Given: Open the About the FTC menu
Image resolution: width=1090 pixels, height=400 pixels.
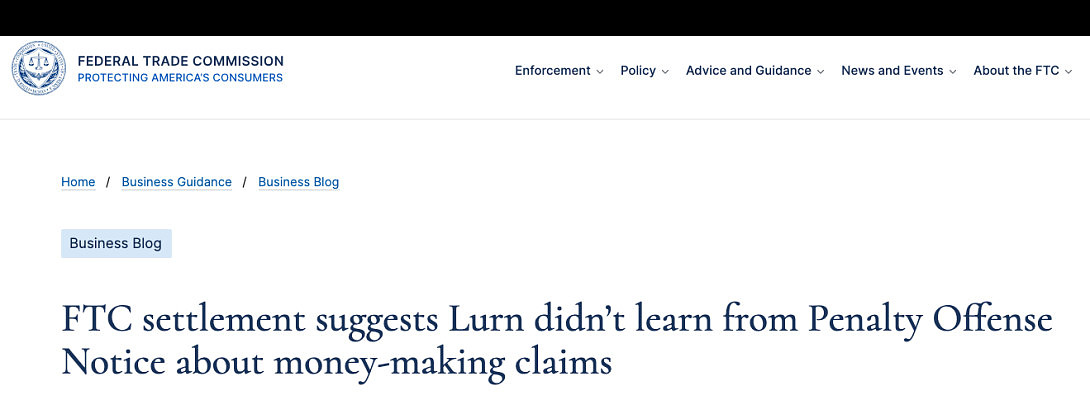Looking at the screenshot, I should pyautogui.click(x=1016, y=71).
